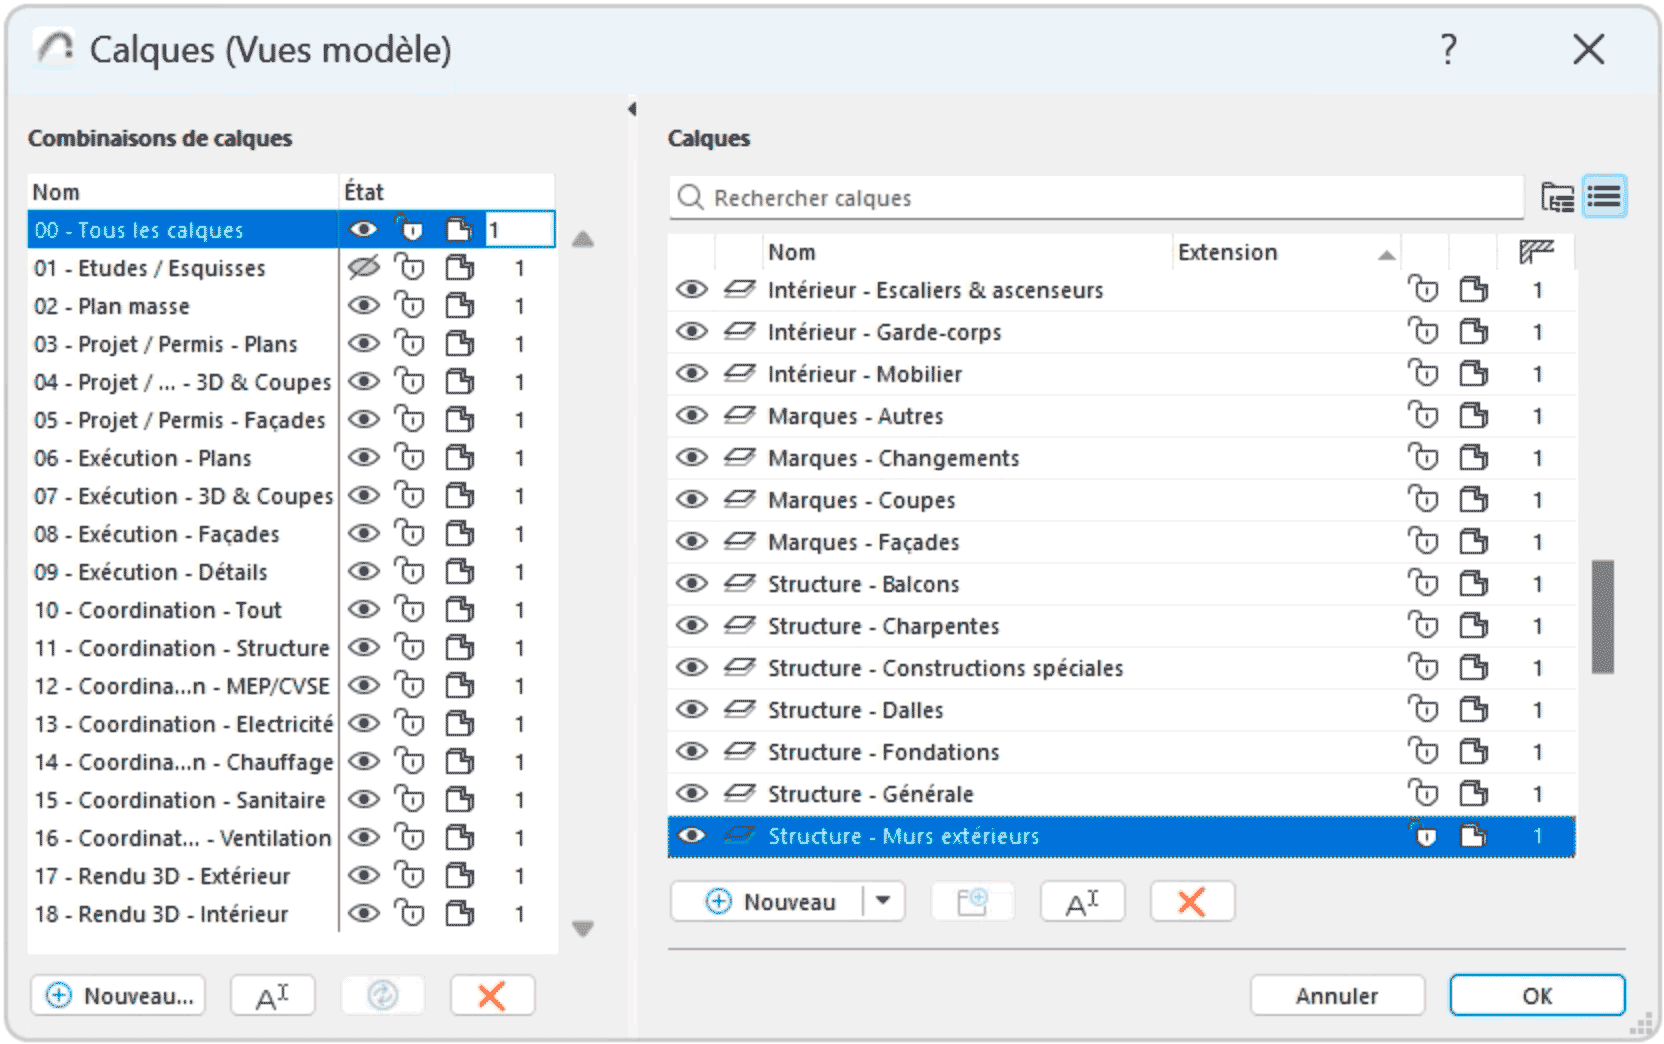Toggle lock icon for Structure - Dalles layer
The height and width of the screenshot is (1044, 1664).
[x=1423, y=710]
